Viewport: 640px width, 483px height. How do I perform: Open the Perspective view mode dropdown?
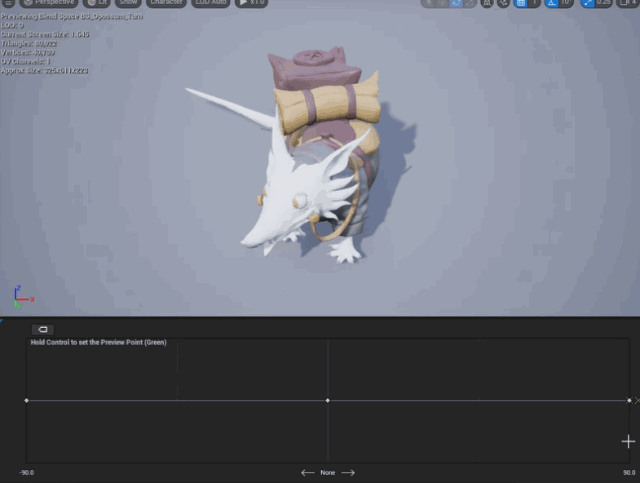pyautogui.click(x=48, y=3)
